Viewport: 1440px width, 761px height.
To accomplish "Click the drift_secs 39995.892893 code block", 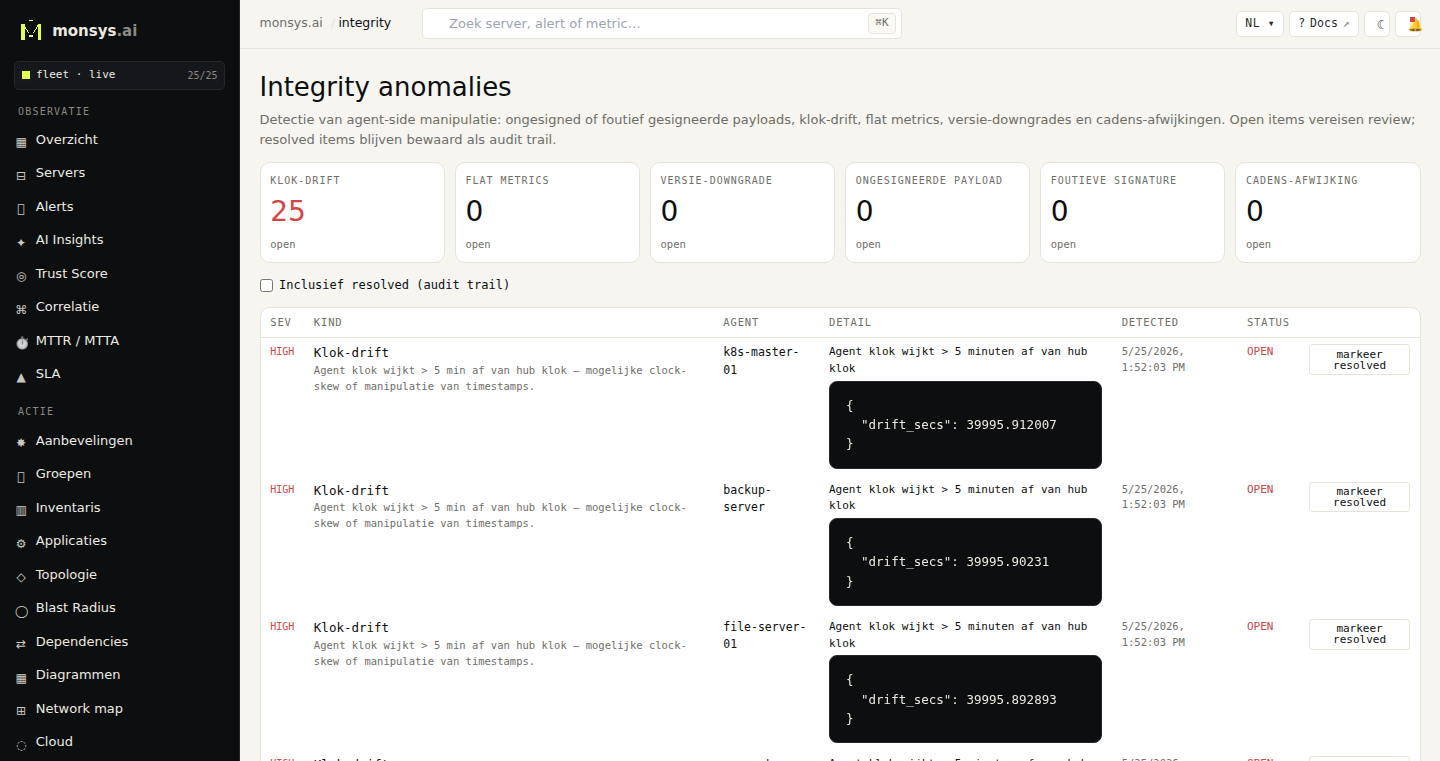I will tap(965, 699).
